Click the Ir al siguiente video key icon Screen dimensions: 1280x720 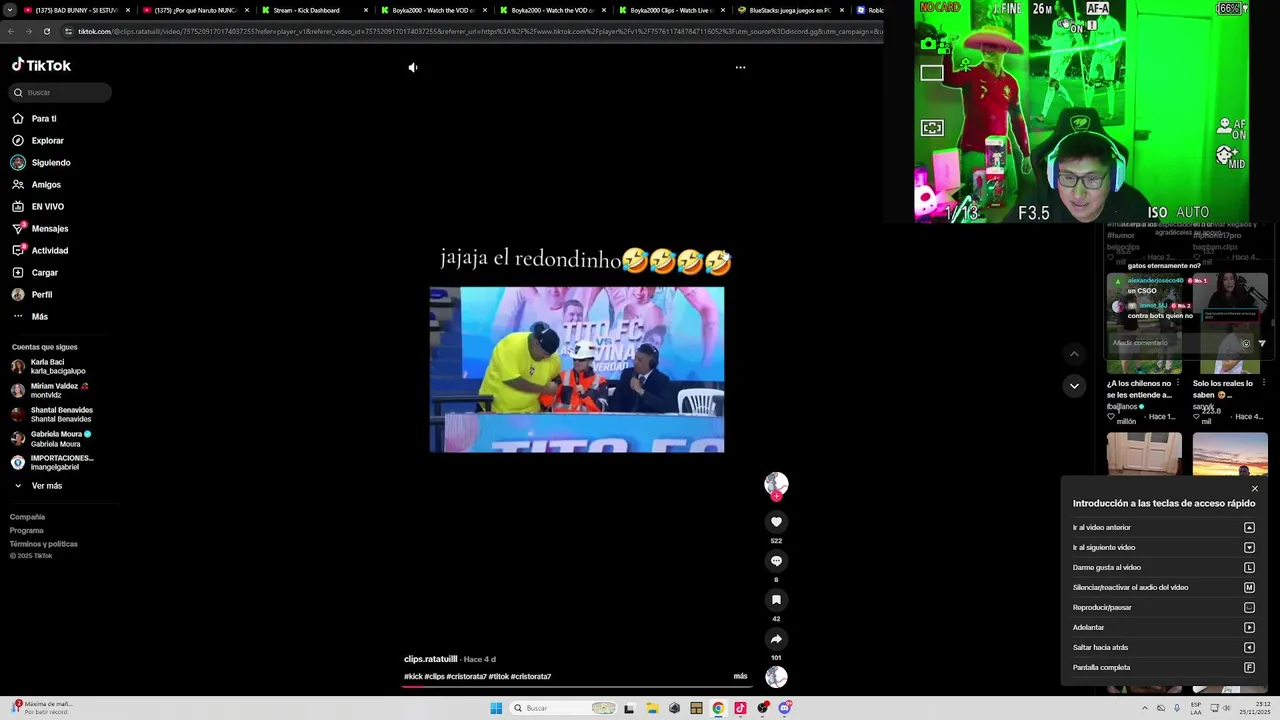pos(1249,547)
